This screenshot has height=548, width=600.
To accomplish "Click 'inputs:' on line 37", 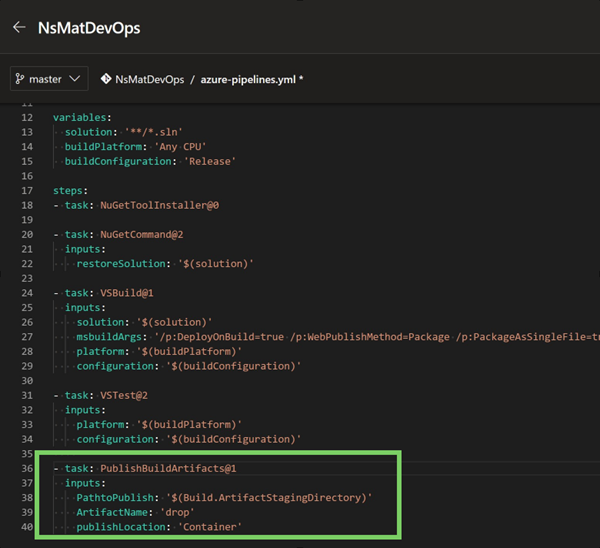I will tap(85, 483).
